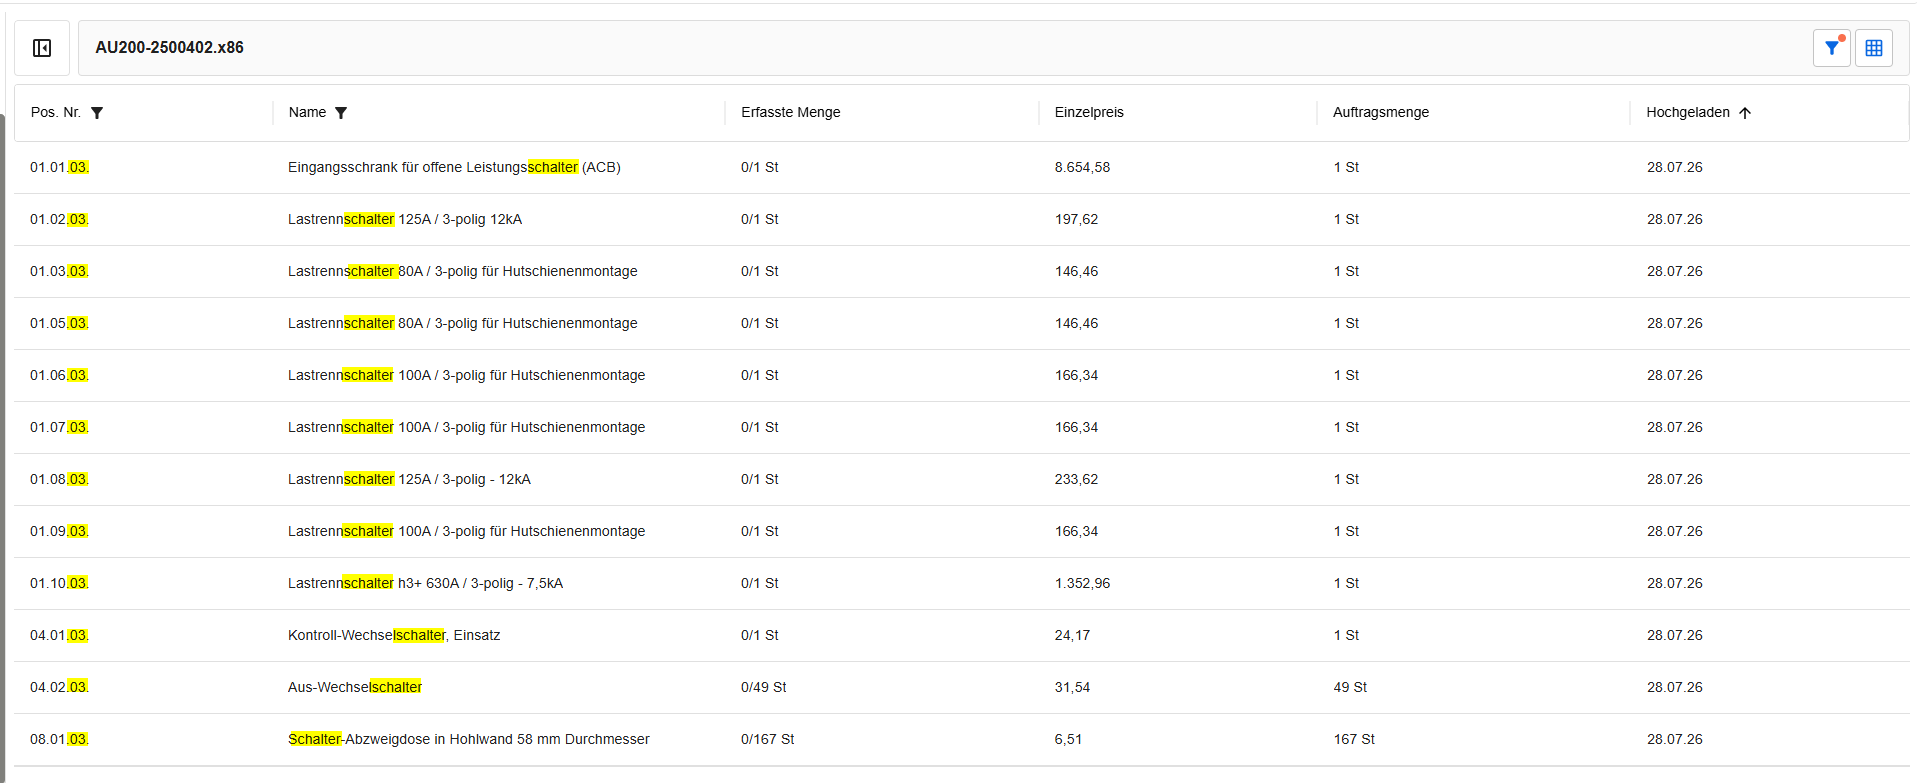Sort by Erfasste Menge column header
The image size is (1917, 783).
790,112
